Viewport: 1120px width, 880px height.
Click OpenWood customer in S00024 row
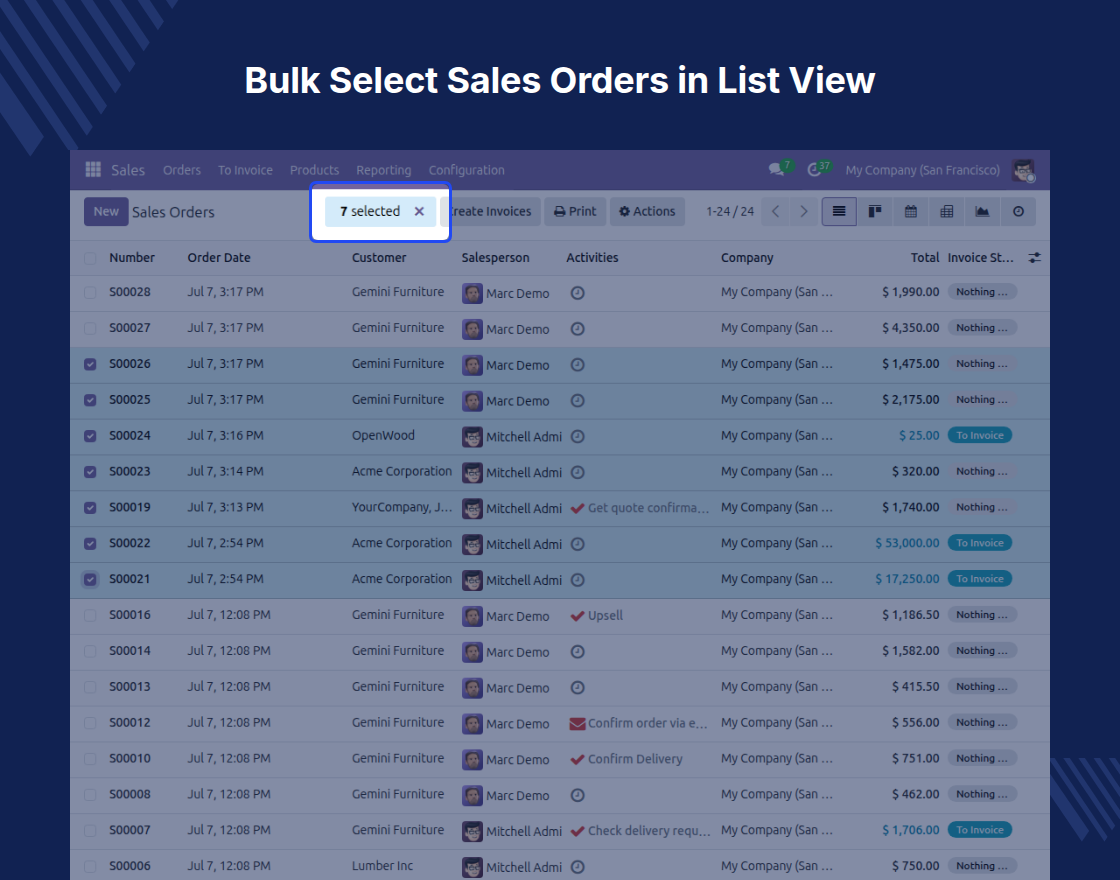tap(383, 436)
